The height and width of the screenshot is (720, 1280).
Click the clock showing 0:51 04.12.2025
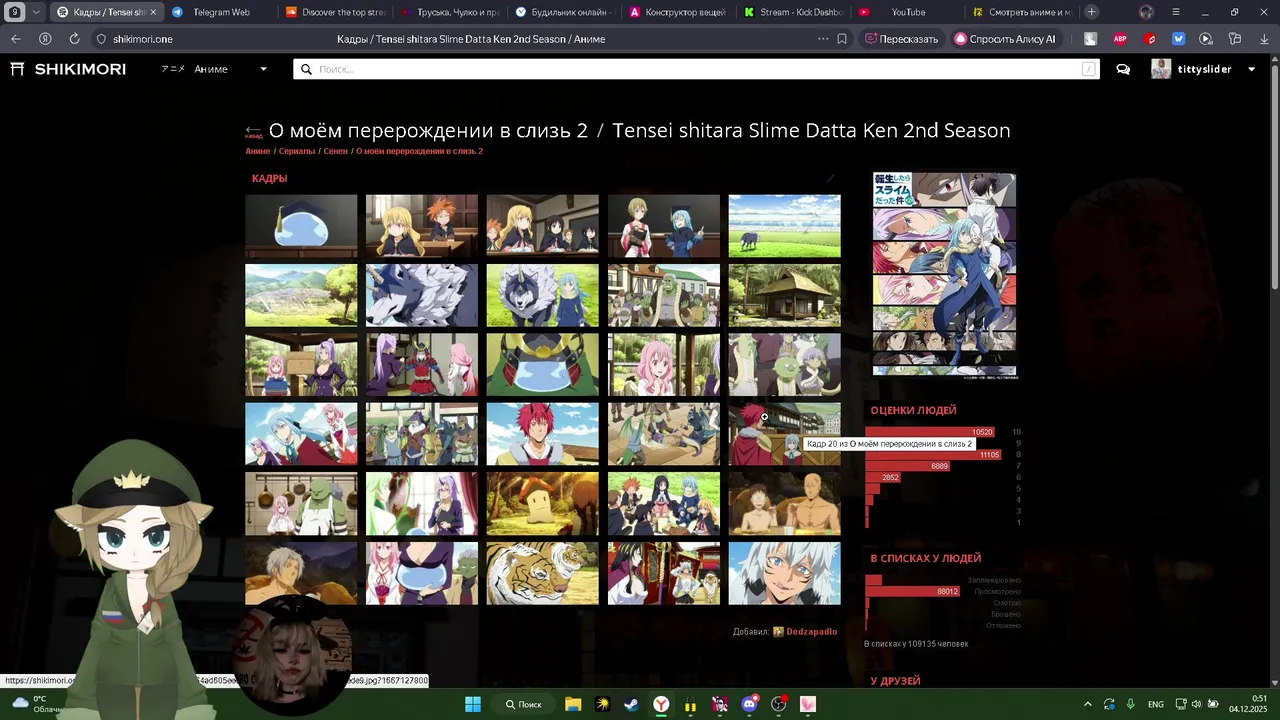[x=1248, y=704]
